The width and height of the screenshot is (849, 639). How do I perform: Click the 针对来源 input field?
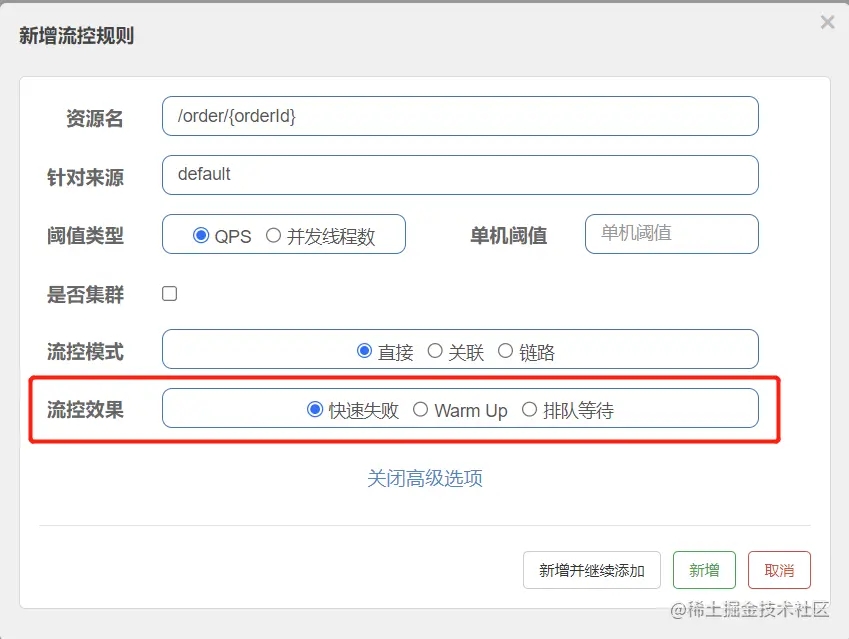point(460,175)
